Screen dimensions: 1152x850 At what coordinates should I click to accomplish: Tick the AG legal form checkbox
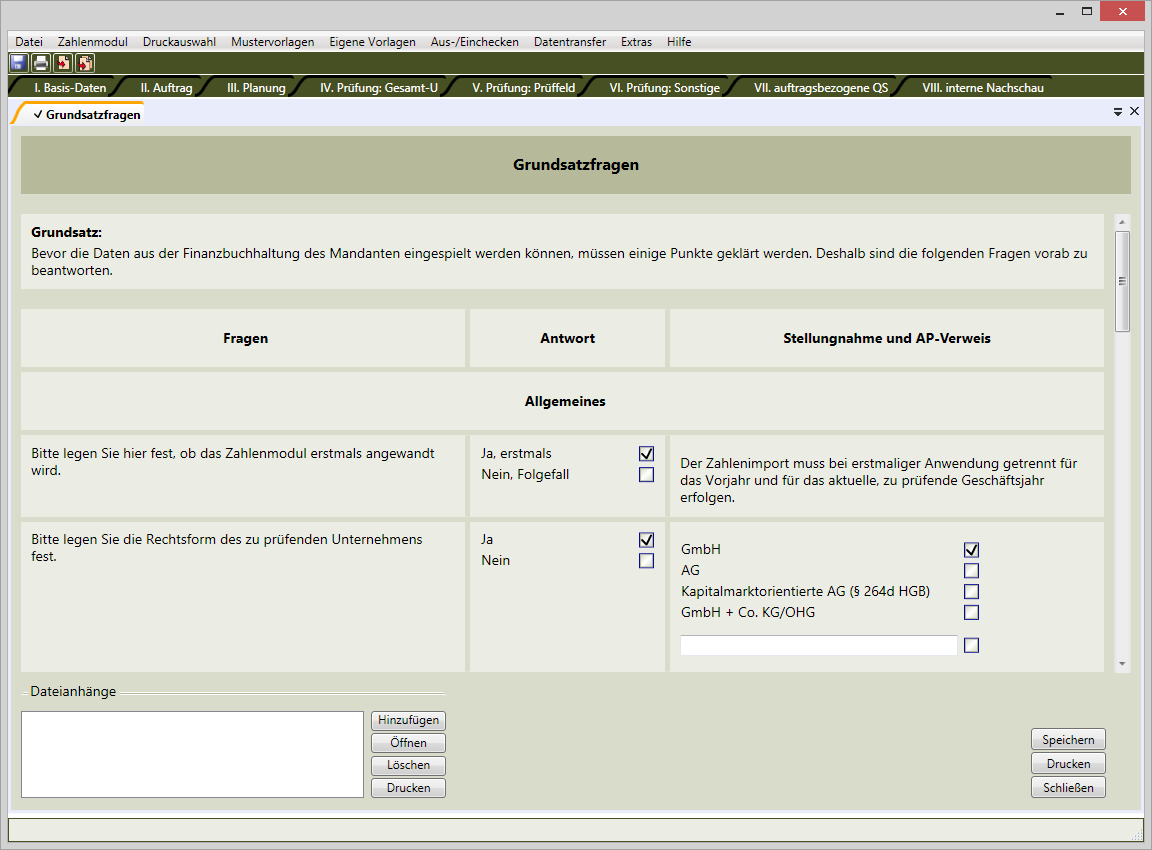[971, 571]
